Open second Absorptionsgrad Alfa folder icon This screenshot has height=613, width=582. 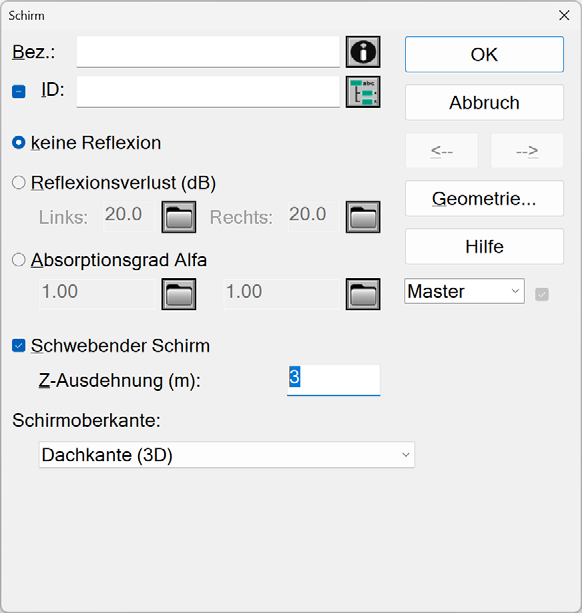coord(363,294)
